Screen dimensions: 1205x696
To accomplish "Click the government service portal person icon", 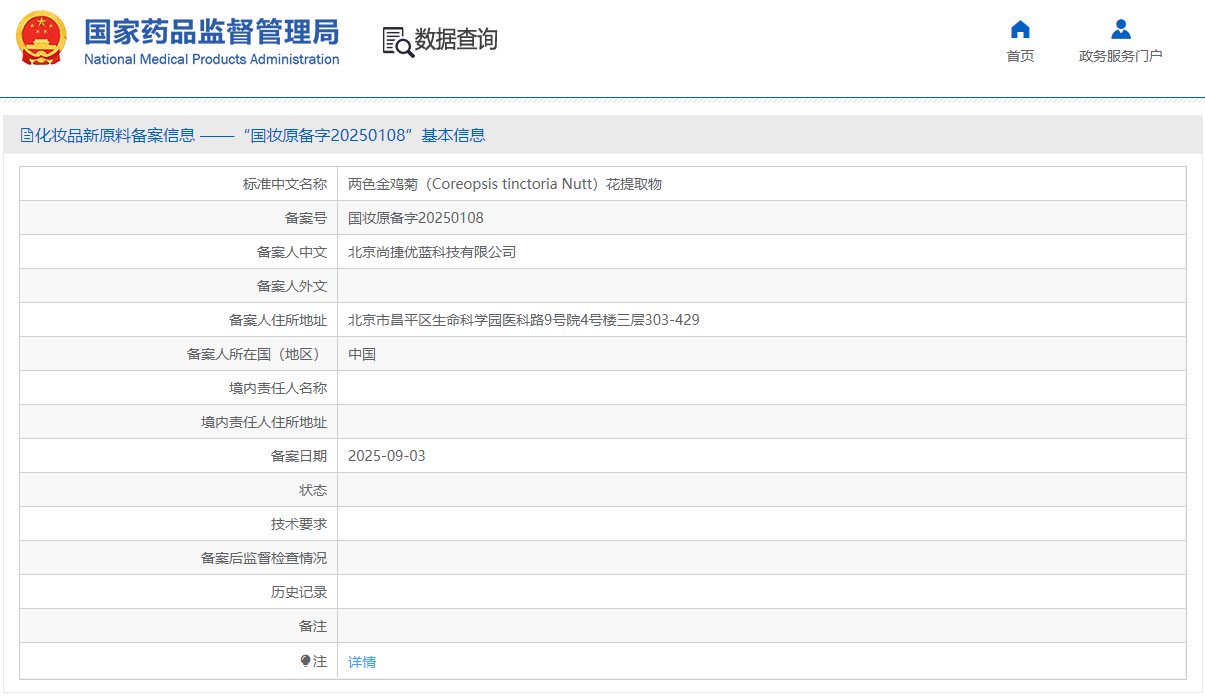I will click(1121, 29).
